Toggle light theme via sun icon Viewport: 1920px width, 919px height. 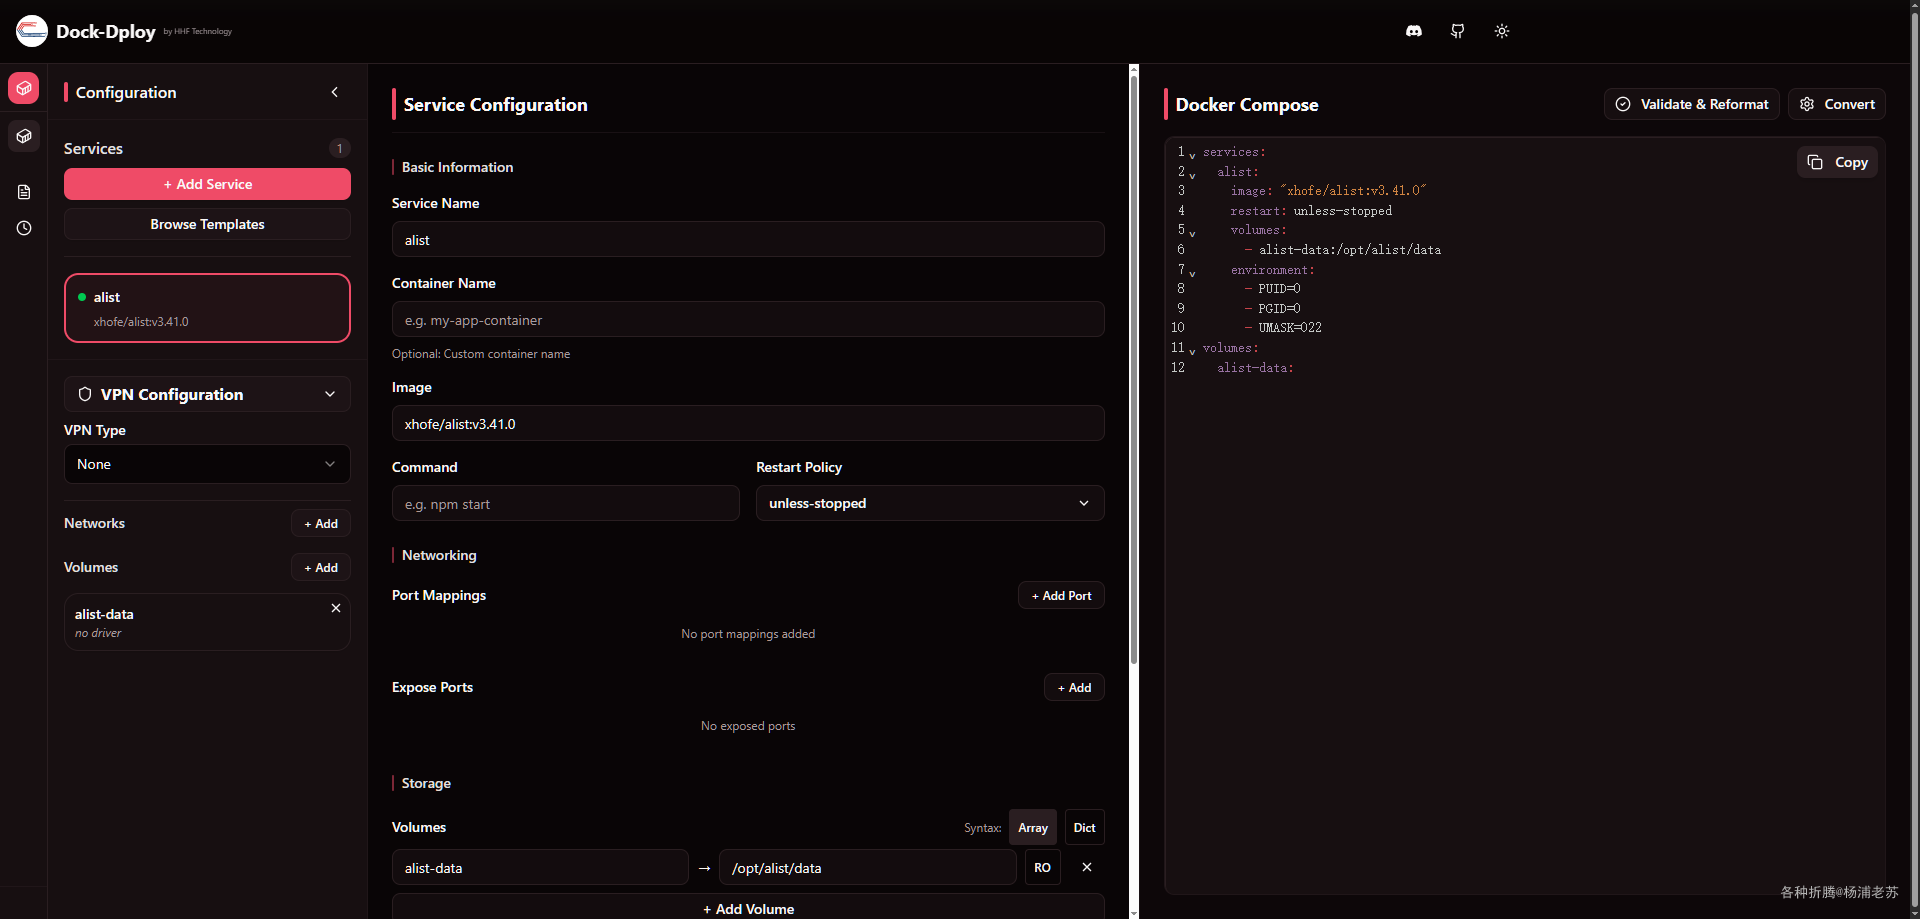[1501, 32]
